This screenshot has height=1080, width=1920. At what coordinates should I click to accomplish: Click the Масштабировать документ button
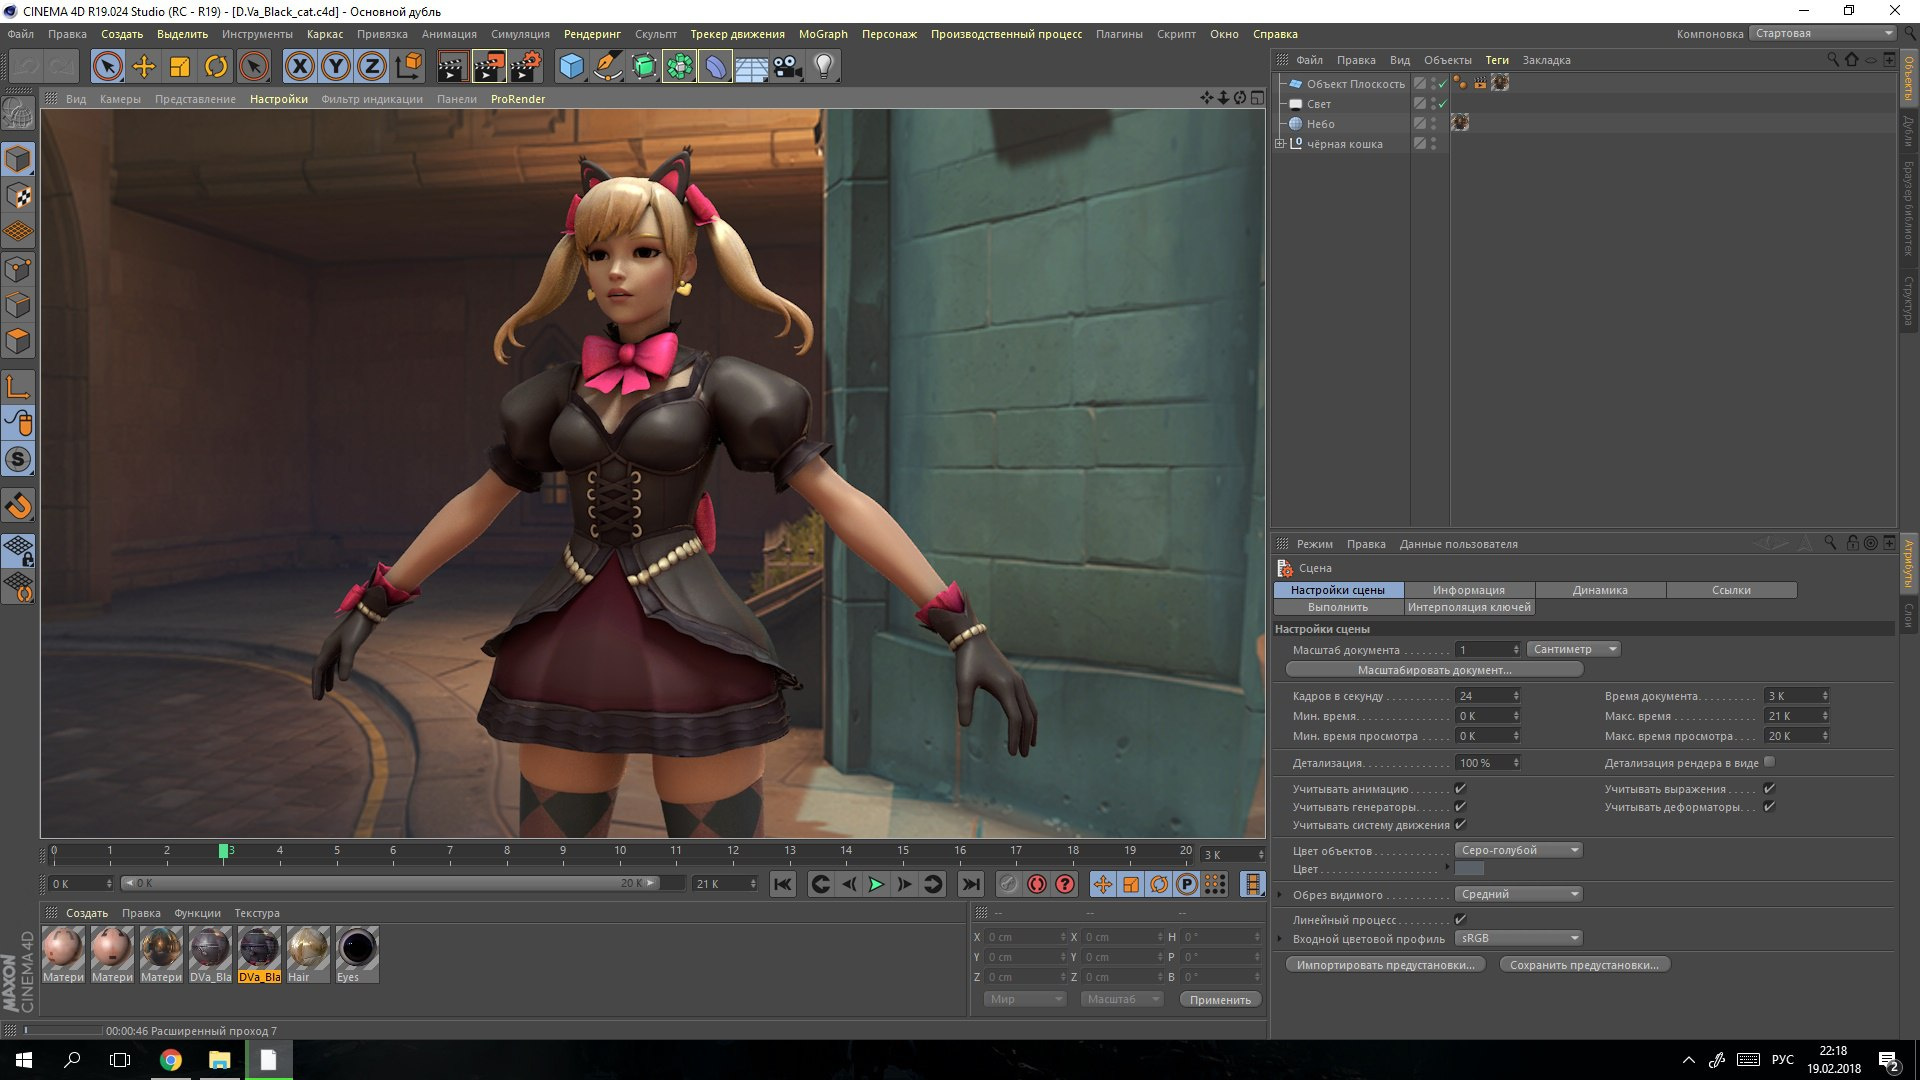(x=1434, y=670)
